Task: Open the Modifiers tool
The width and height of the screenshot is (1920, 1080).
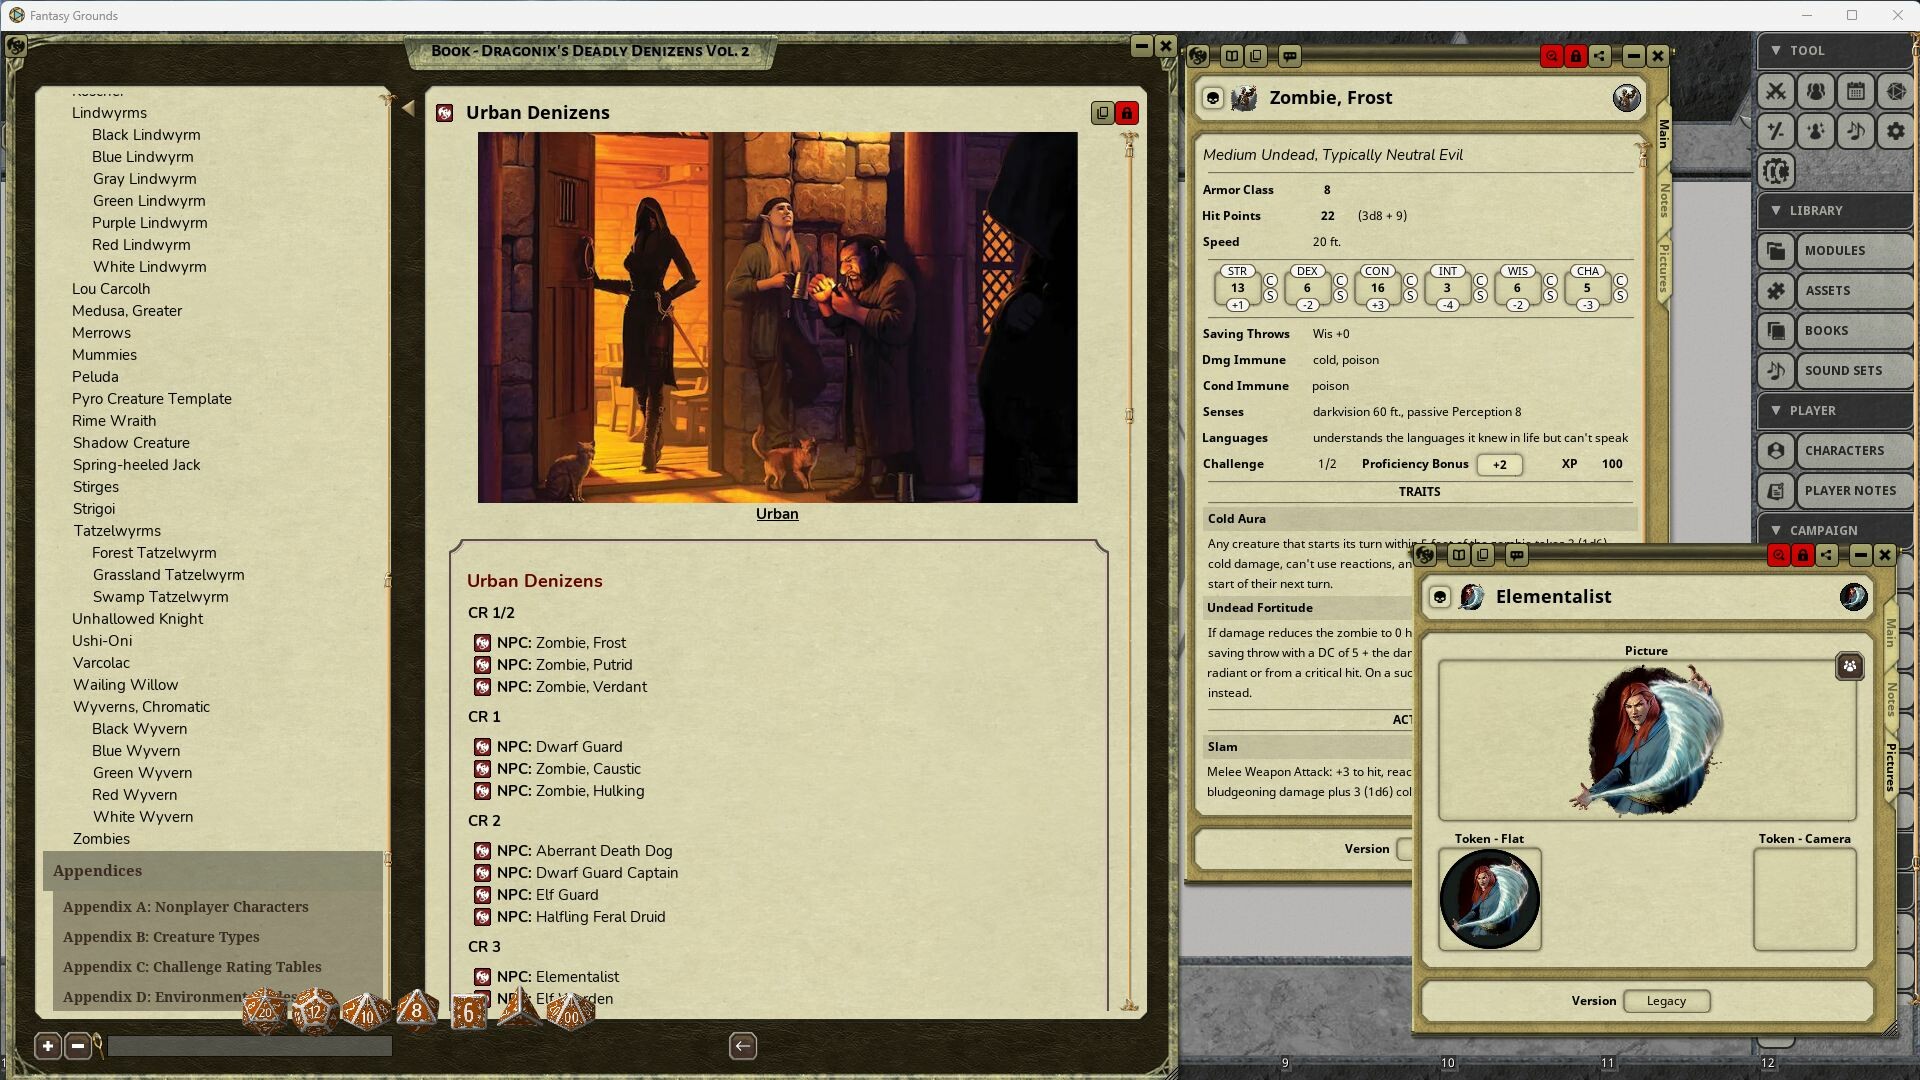Action: pos(1777,131)
